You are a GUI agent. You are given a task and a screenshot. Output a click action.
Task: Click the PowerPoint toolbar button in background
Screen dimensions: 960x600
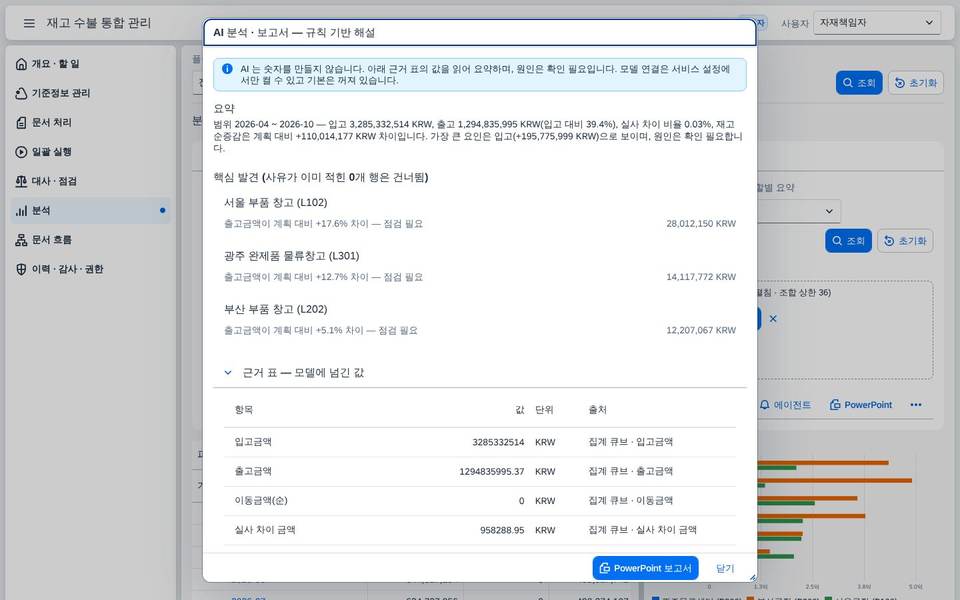click(x=861, y=405)
